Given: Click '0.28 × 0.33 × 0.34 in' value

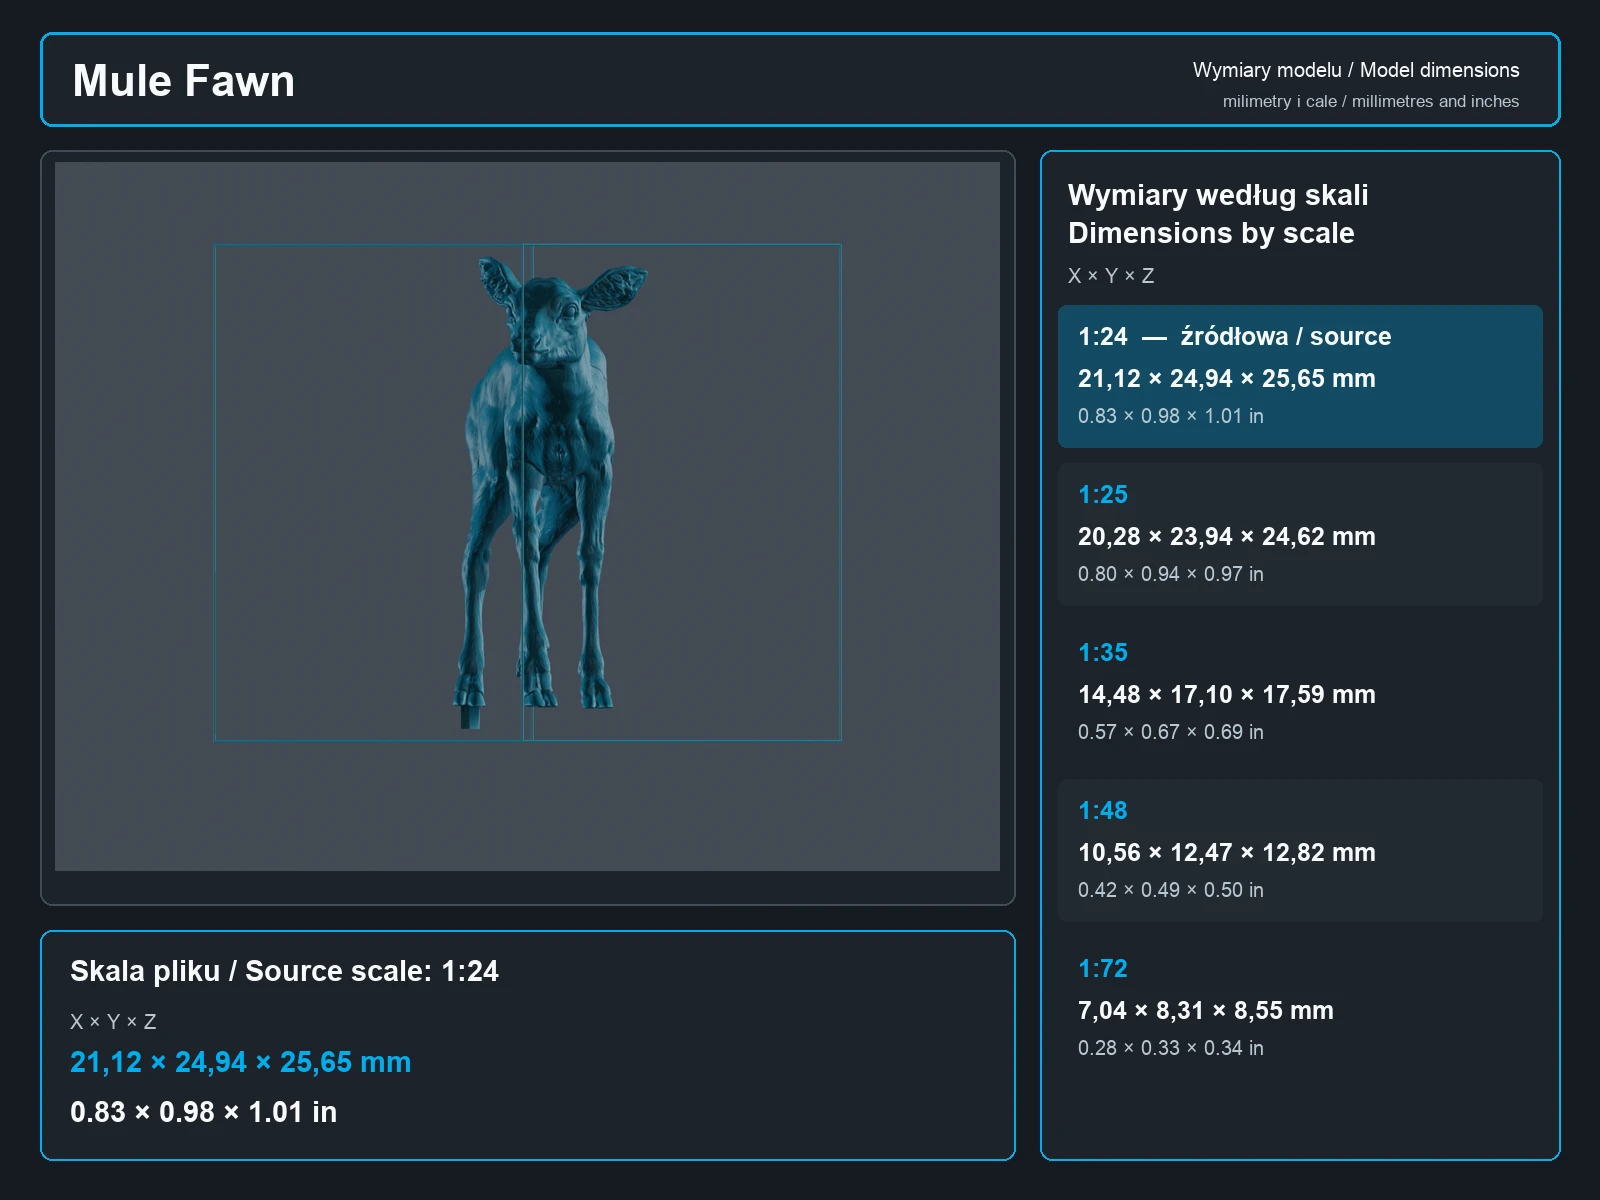Looking at the screenshot, I should [1171, 1048].
